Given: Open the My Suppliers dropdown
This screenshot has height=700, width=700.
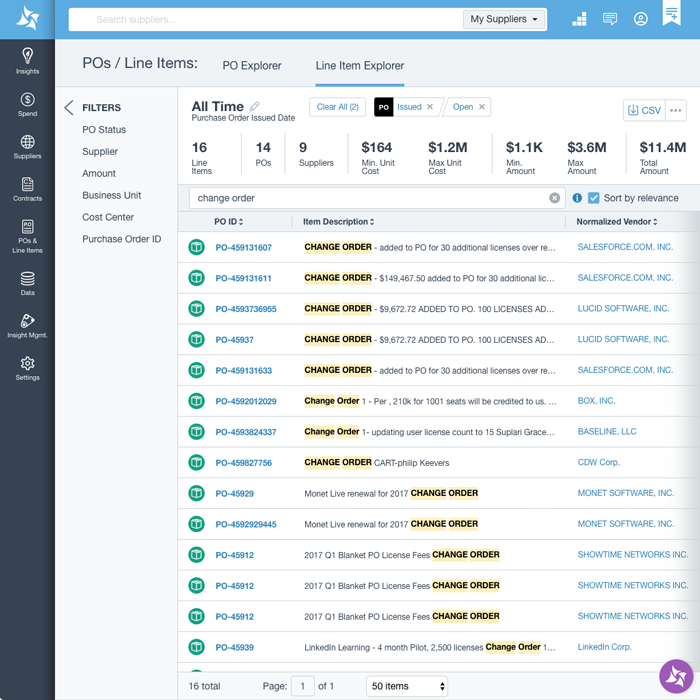Looking at the screenshot, I should pos(504,19).
